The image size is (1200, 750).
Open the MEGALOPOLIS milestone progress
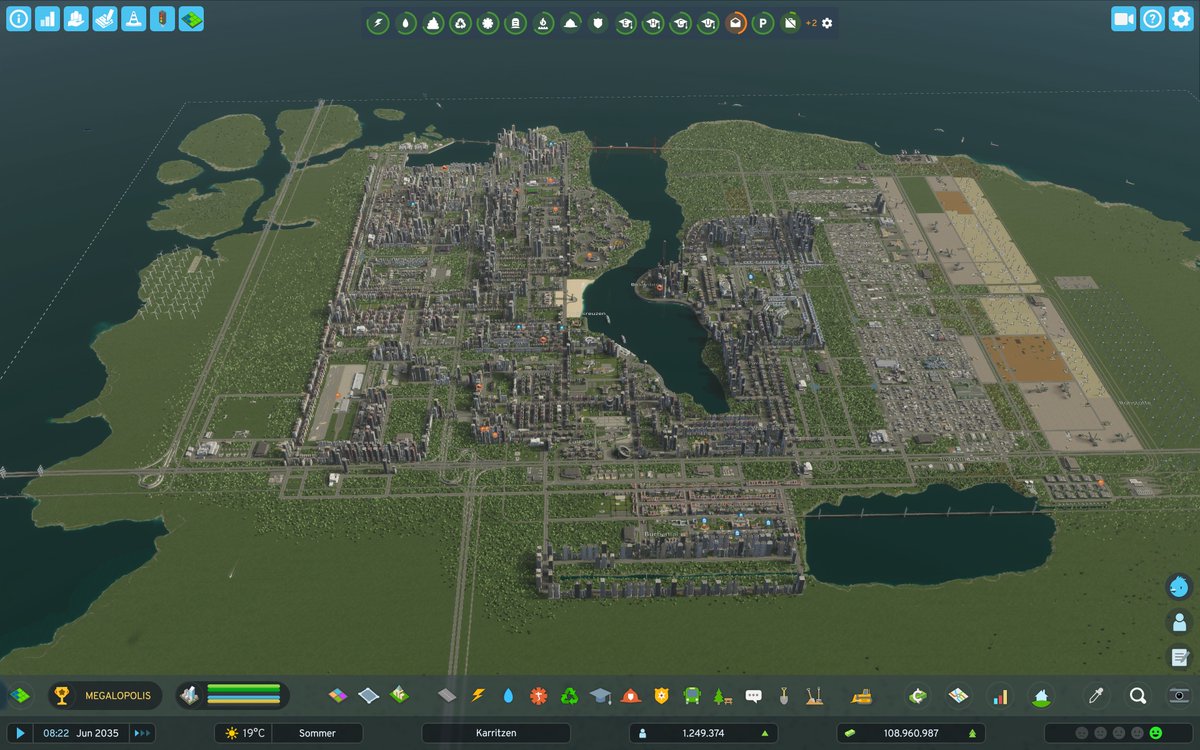pyautogui.click(x=103, y=696)
